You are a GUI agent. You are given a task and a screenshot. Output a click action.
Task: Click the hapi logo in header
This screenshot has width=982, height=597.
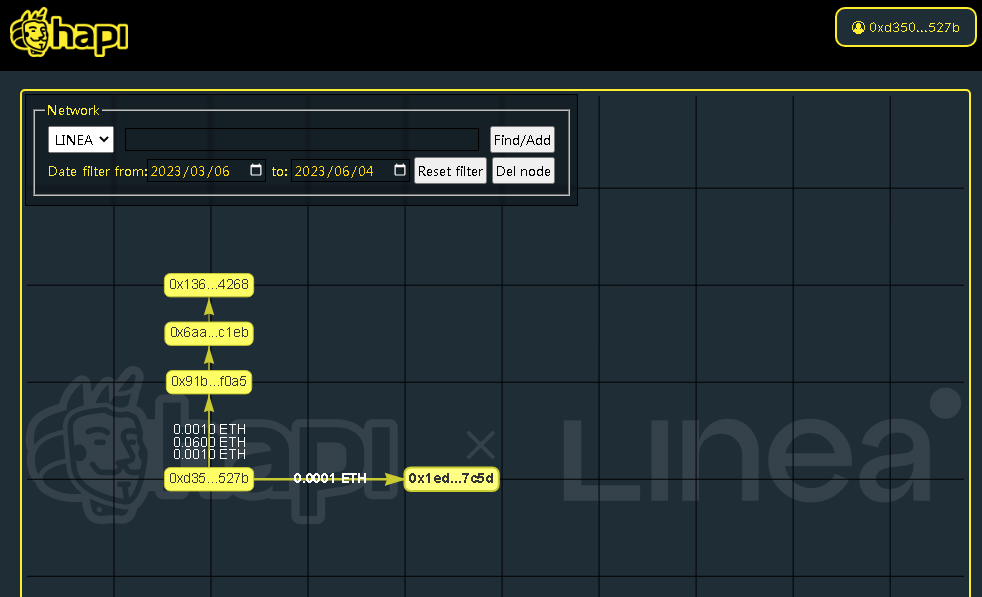pyautogui.click(x=69, y=33)
